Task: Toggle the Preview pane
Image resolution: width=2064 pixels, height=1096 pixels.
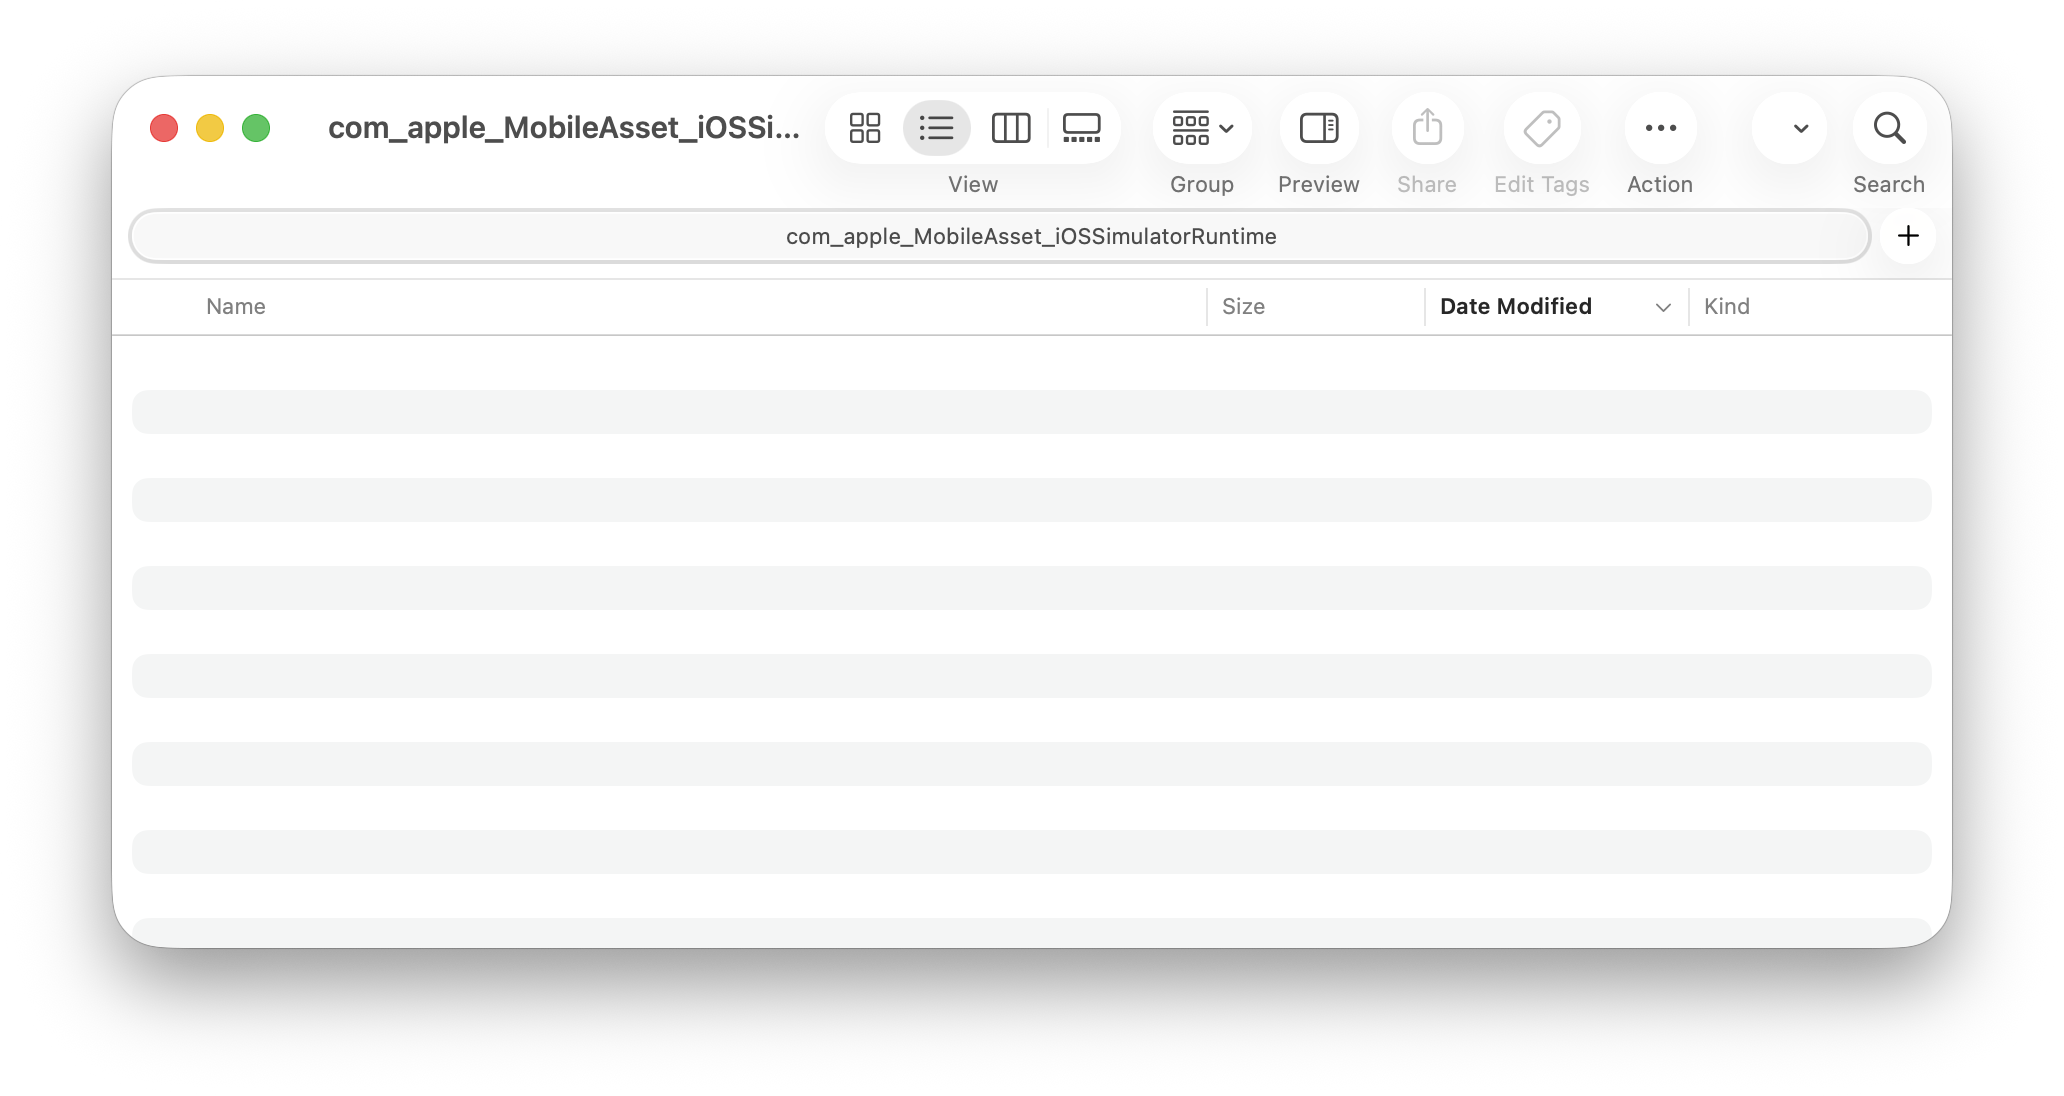Action: [1319, 128]
